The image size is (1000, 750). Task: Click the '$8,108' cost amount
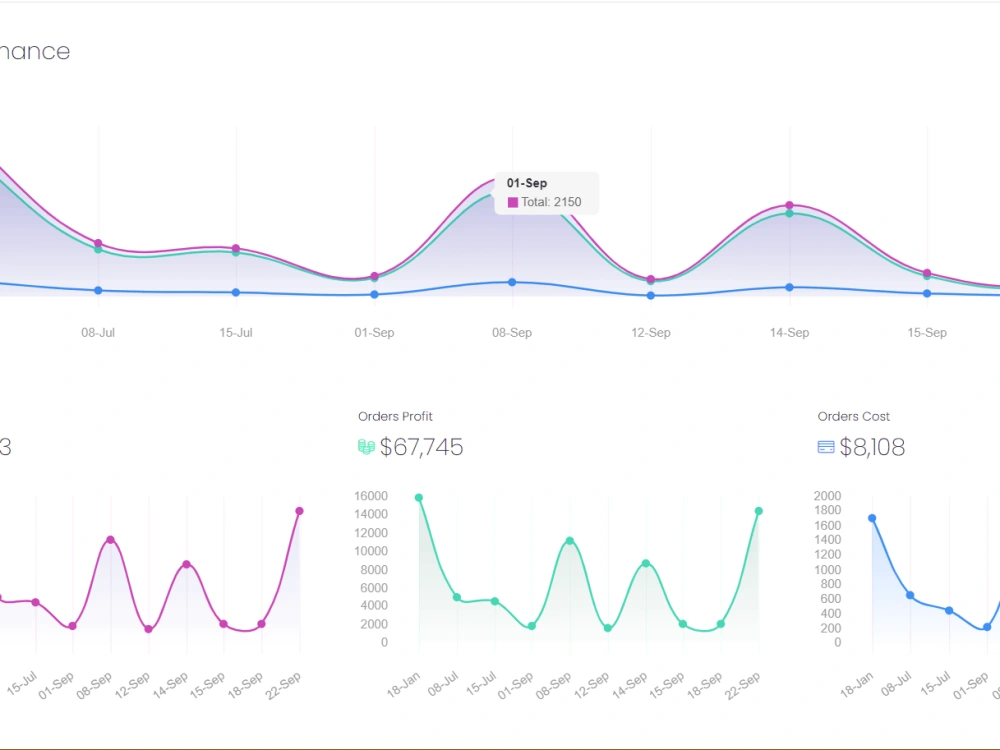tap(872, 447)
